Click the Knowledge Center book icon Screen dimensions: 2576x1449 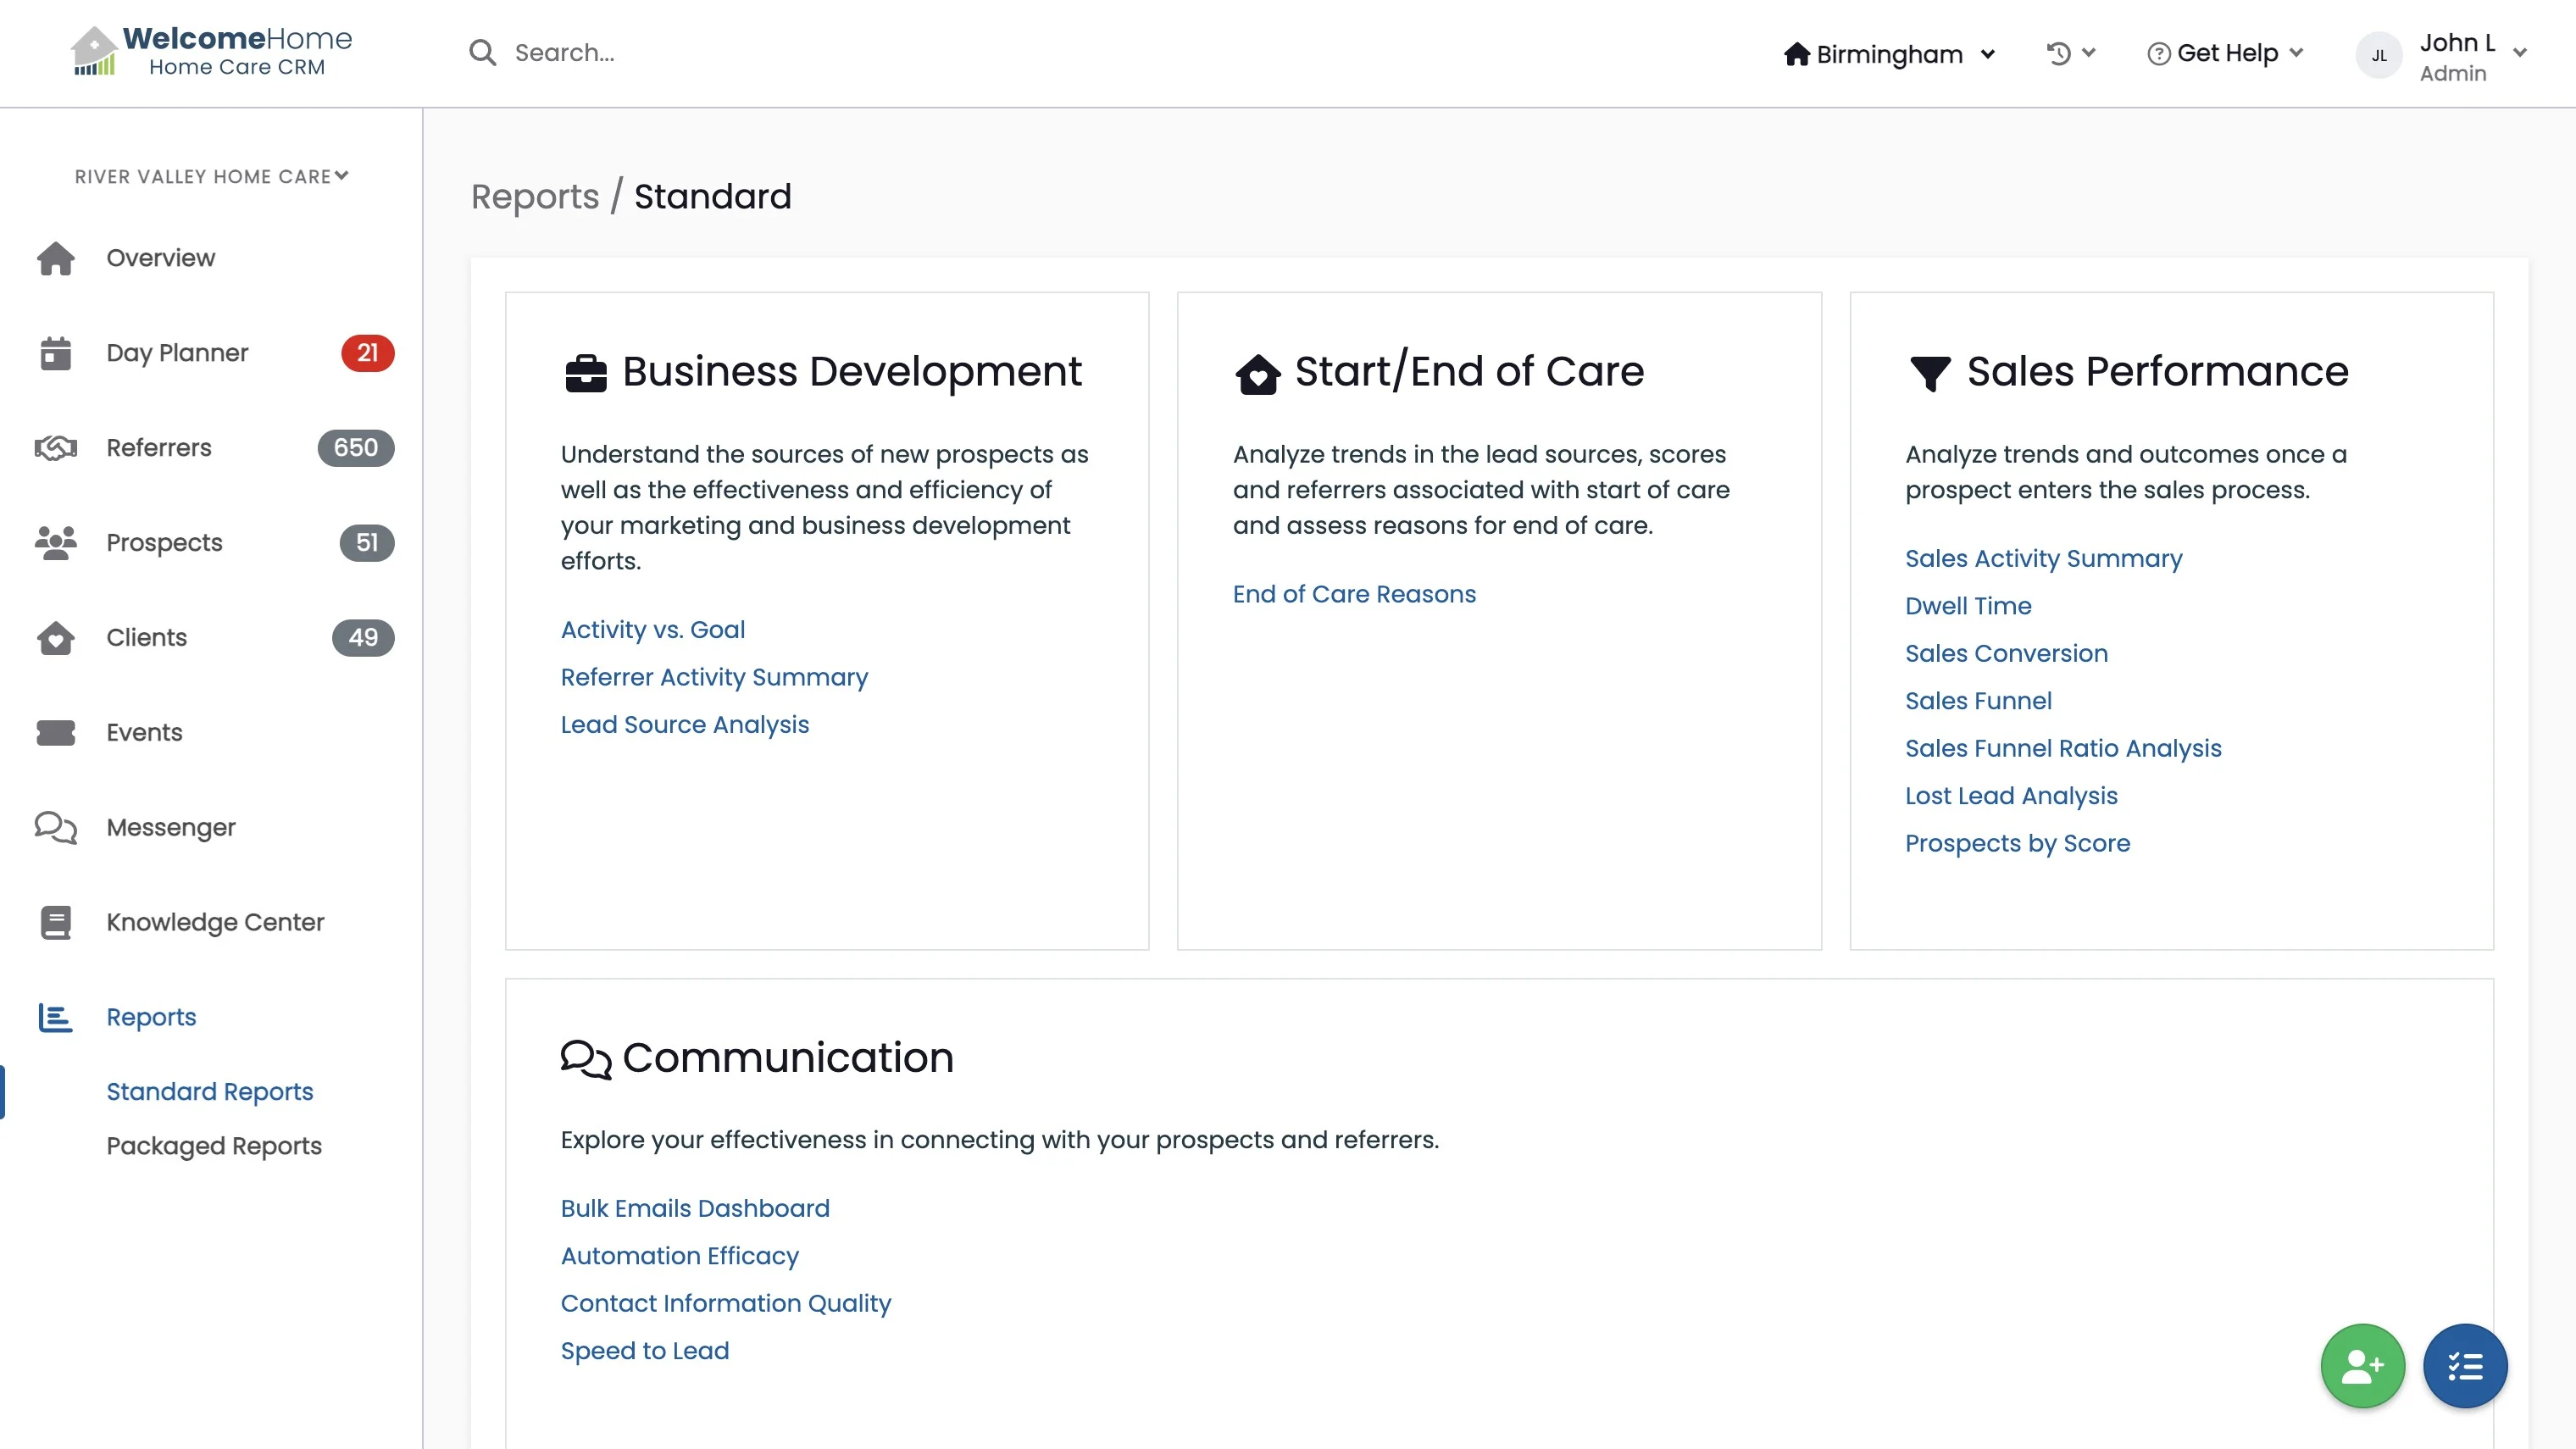click(x=55, y=922)
